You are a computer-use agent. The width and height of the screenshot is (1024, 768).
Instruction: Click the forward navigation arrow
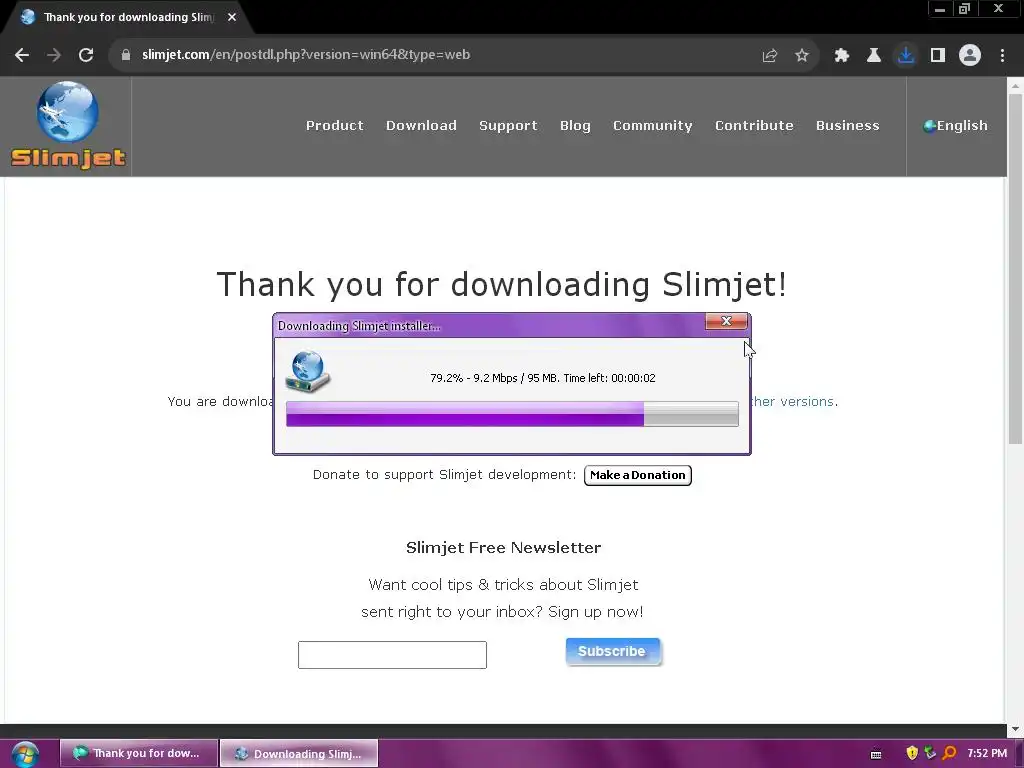click(54, 55)
